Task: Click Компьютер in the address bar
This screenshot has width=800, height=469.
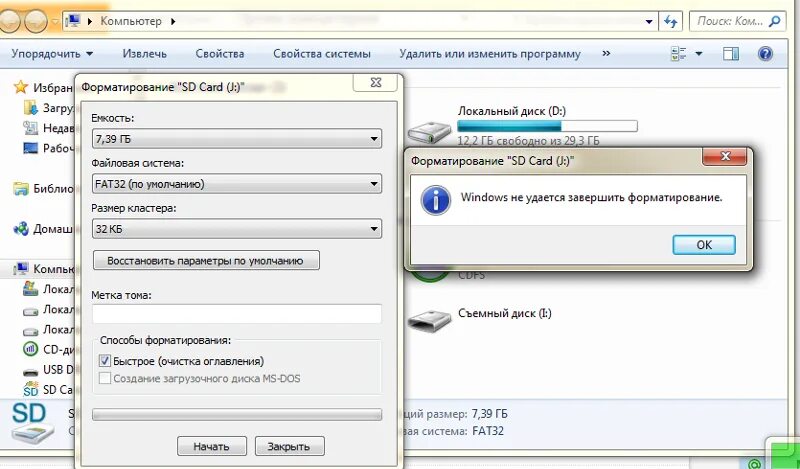Action: [131, 21]
